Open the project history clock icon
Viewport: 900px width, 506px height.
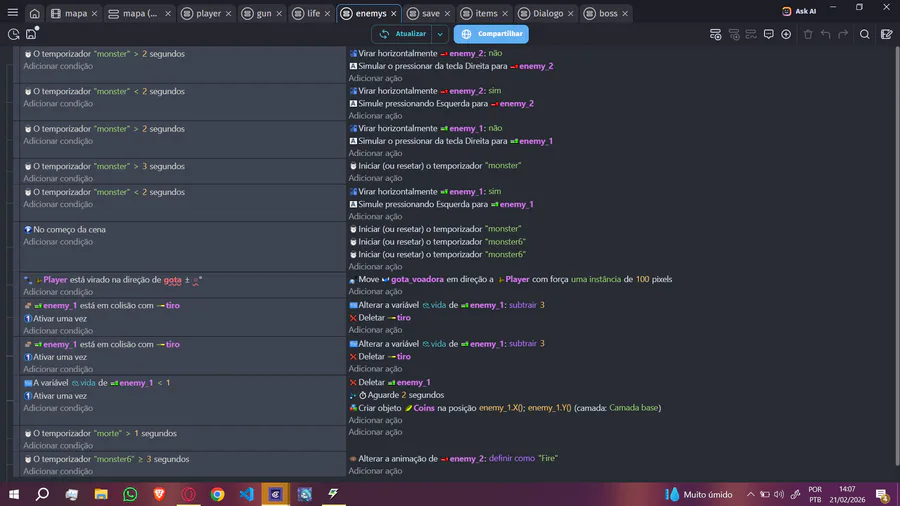coord(13,34)
